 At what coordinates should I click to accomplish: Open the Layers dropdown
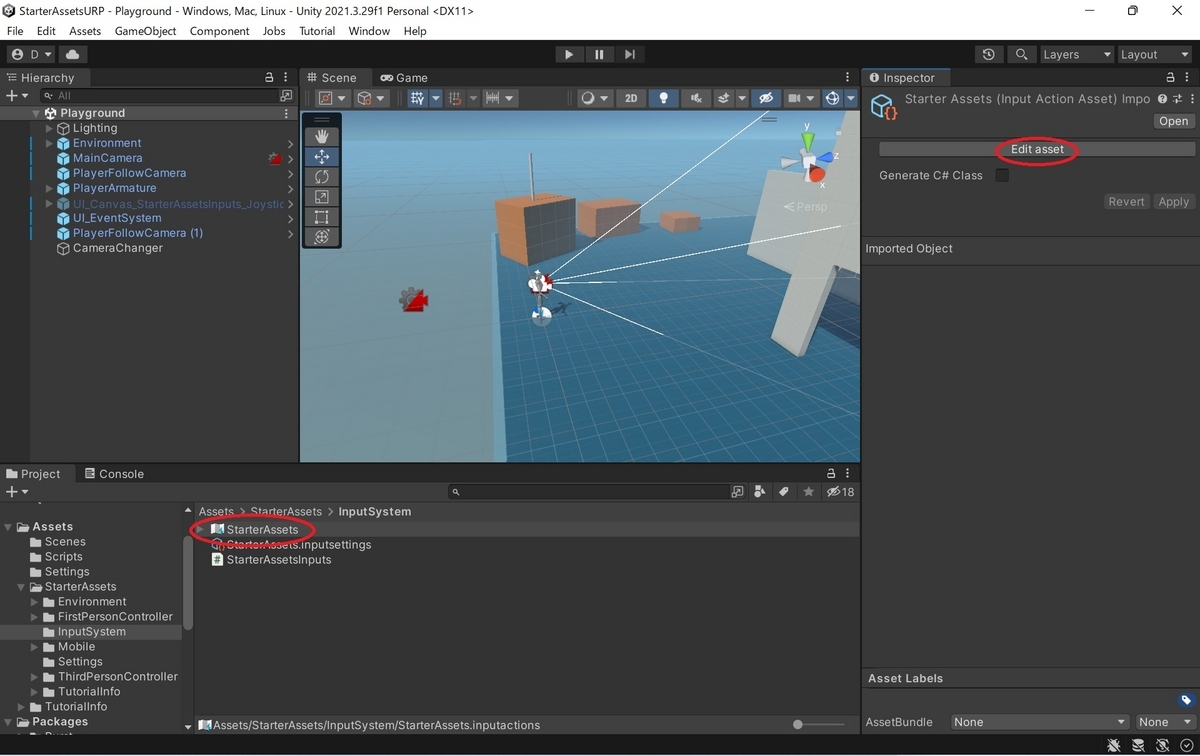pyautogui.click(x=1076, y=55)
